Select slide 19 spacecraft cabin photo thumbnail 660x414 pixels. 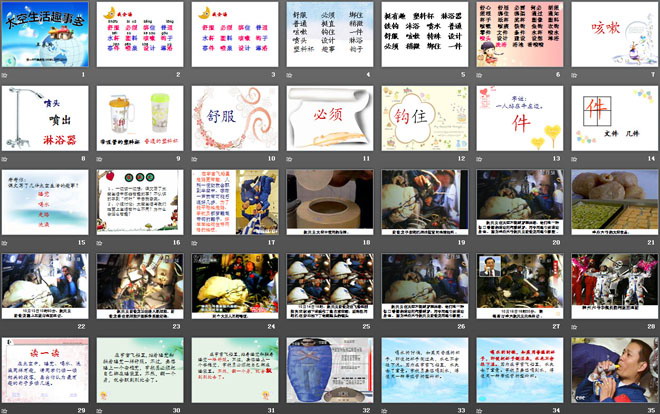pos(425,202)
